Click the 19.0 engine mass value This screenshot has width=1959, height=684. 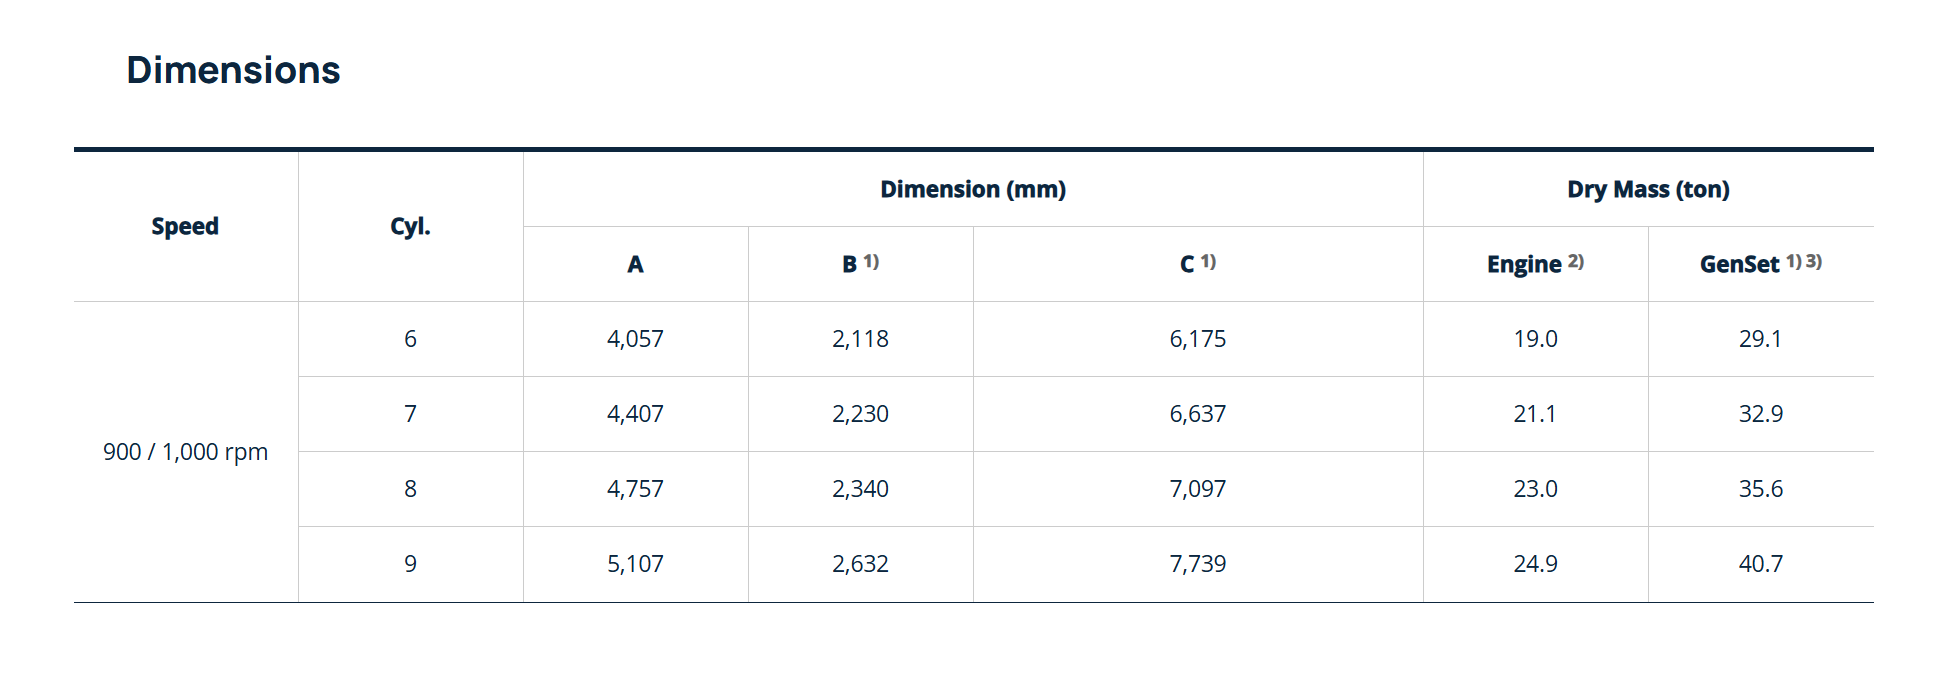1535,339
